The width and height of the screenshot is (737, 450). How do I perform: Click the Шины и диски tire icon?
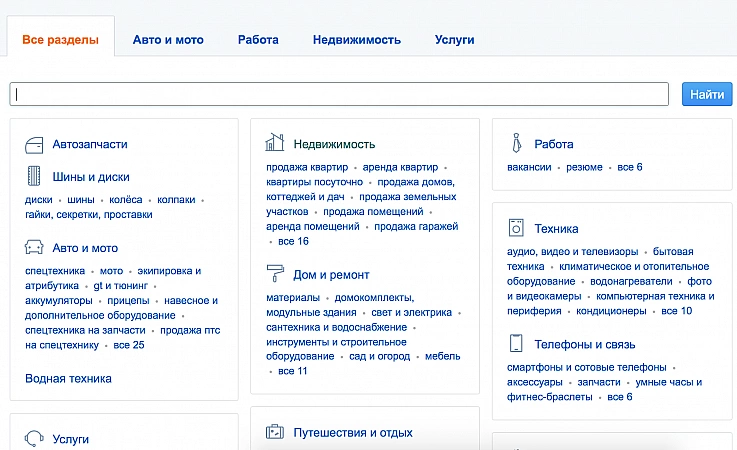pyautogui.click(x=35, y=177)
